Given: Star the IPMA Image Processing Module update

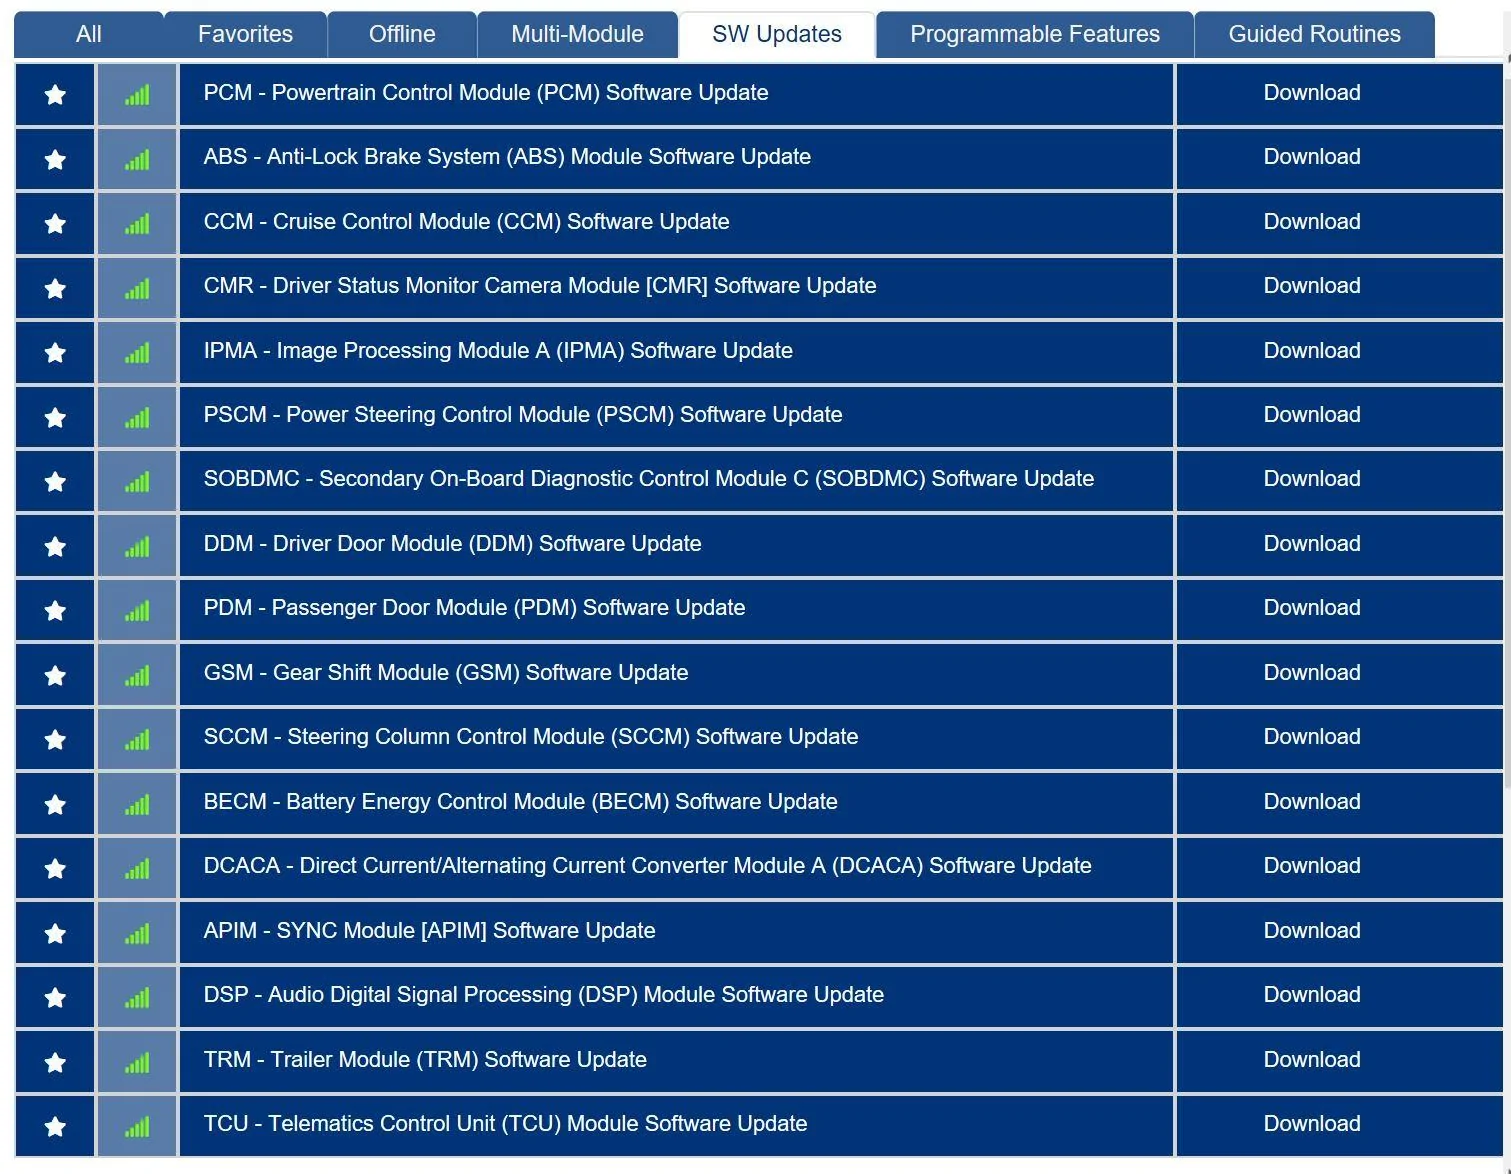Looking at the screenshot, I should pyautogui.click(x=55, y=353).
